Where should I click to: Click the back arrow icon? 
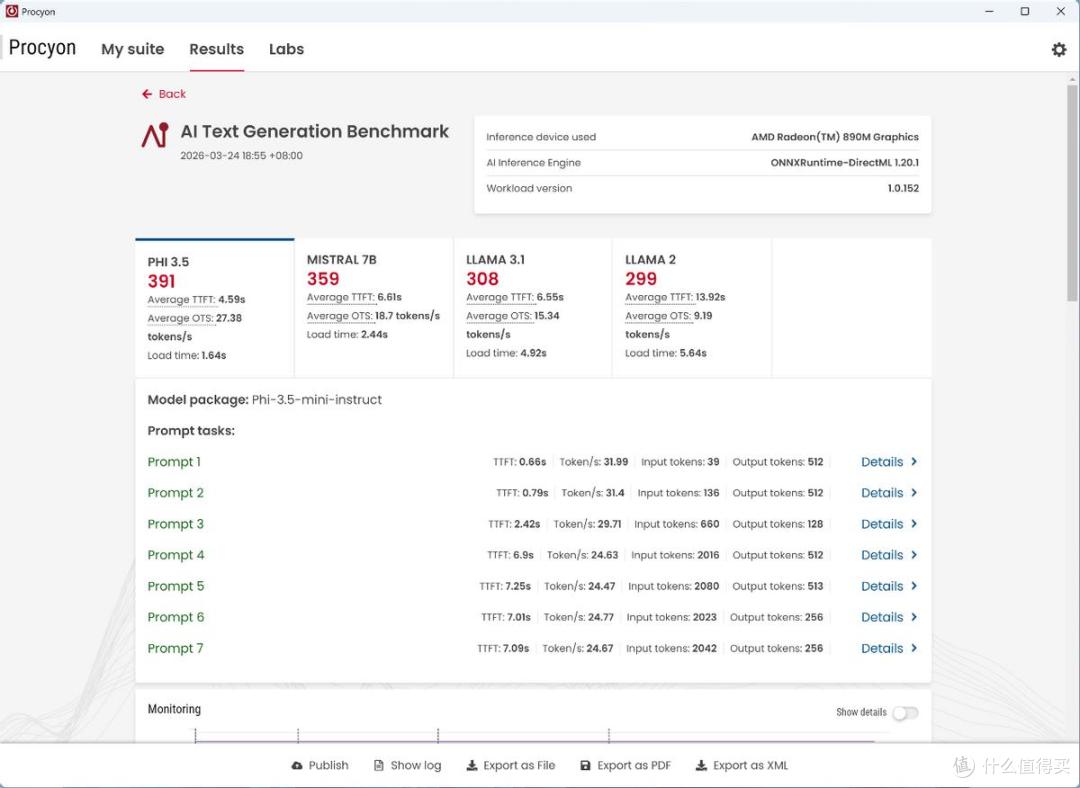pyautogui.click(x=147, y=94)
